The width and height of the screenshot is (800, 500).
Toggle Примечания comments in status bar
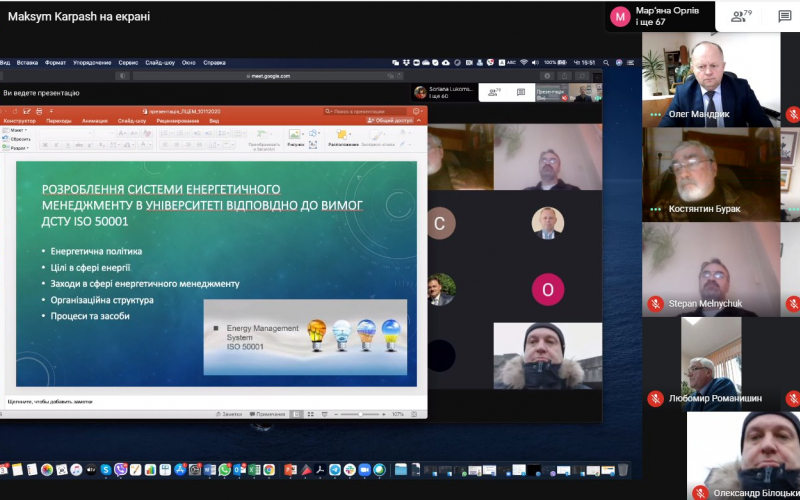pyautogui.click(x=267, y=414)
